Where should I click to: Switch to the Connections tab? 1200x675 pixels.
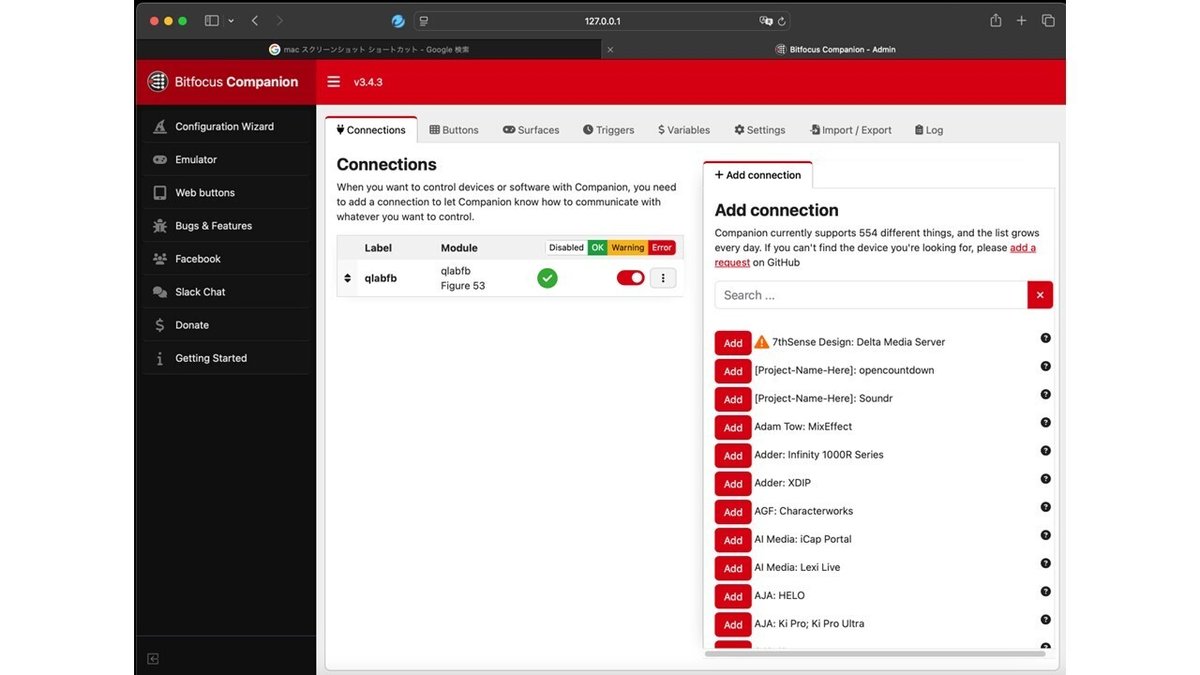click(371, 130)
